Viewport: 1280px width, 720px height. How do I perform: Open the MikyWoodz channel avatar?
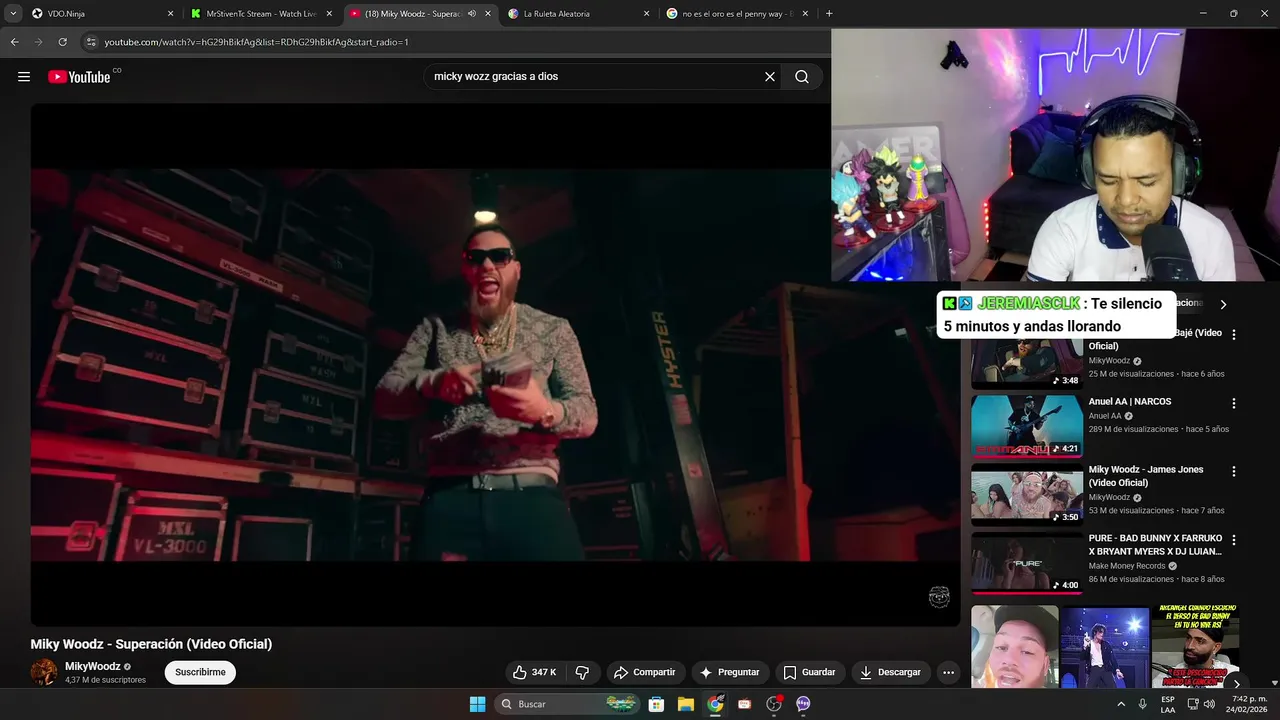(x=44, y=672)
